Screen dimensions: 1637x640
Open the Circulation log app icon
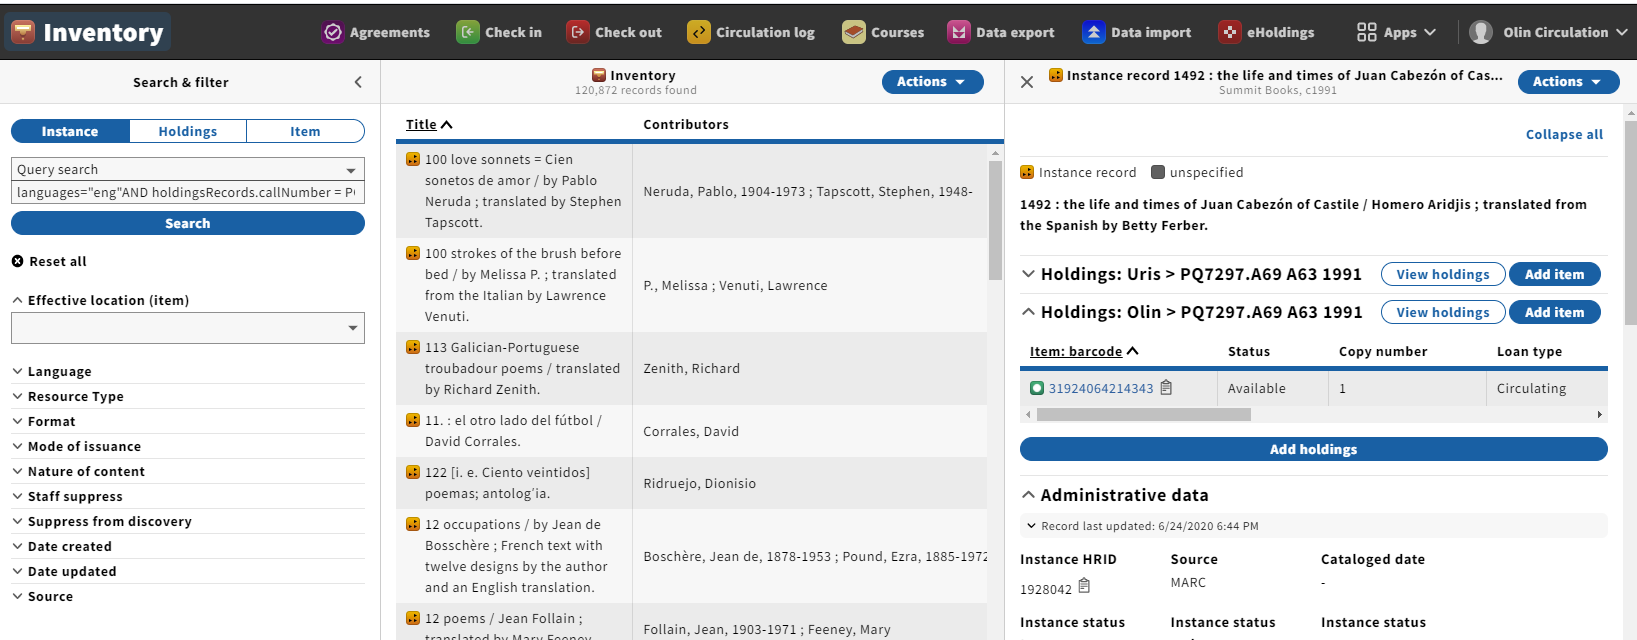(699, 32)
